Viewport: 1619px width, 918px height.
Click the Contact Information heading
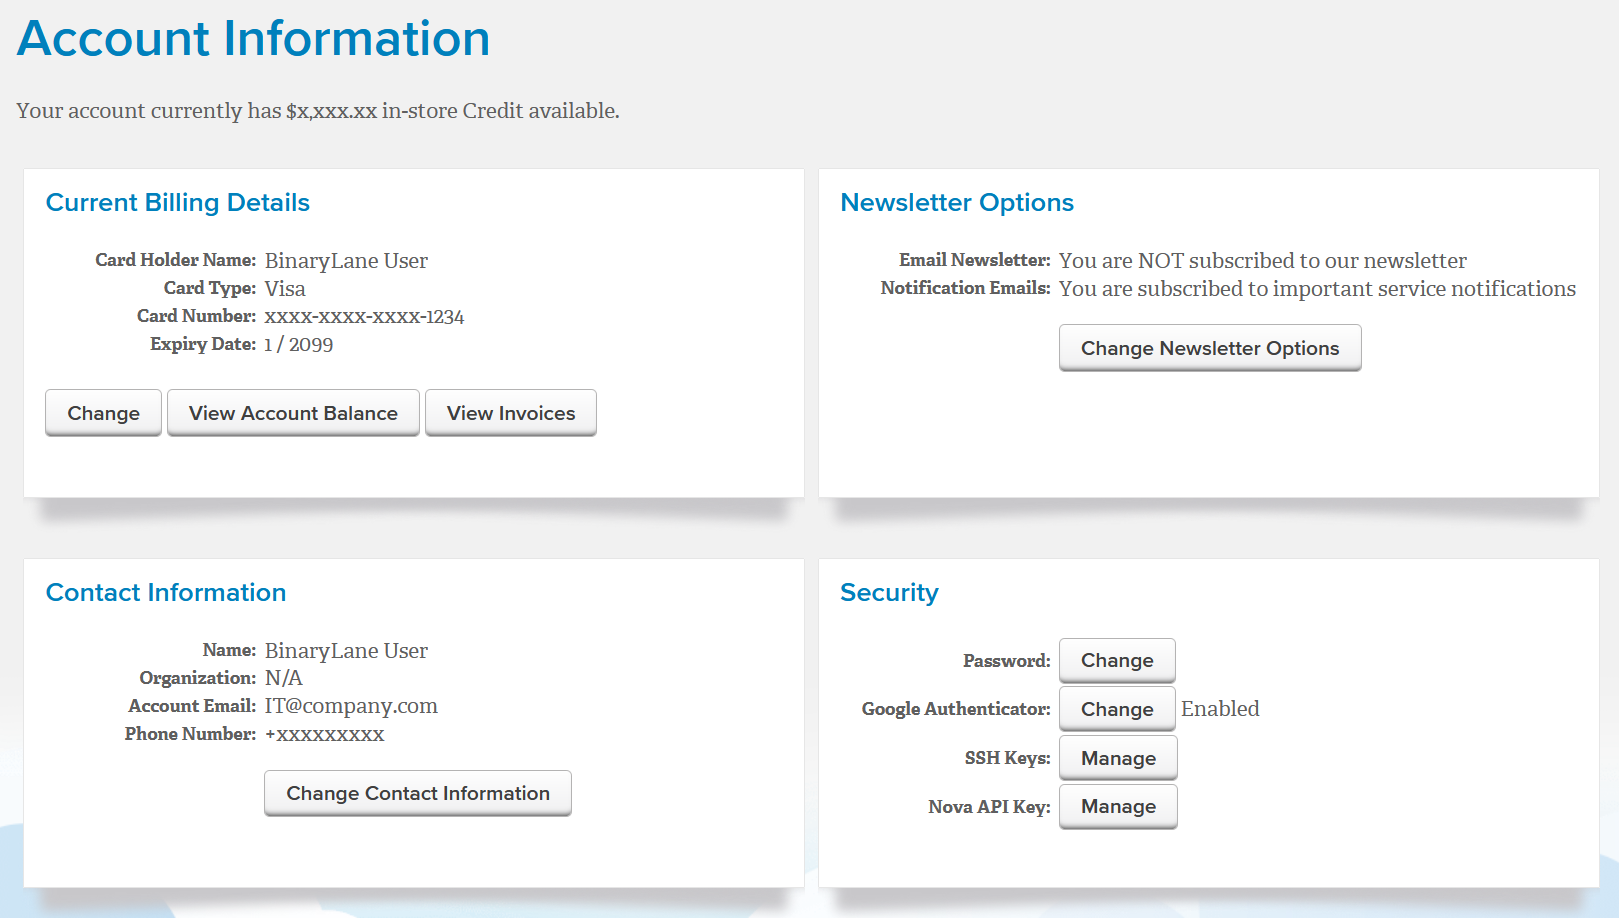coord(166,592)
